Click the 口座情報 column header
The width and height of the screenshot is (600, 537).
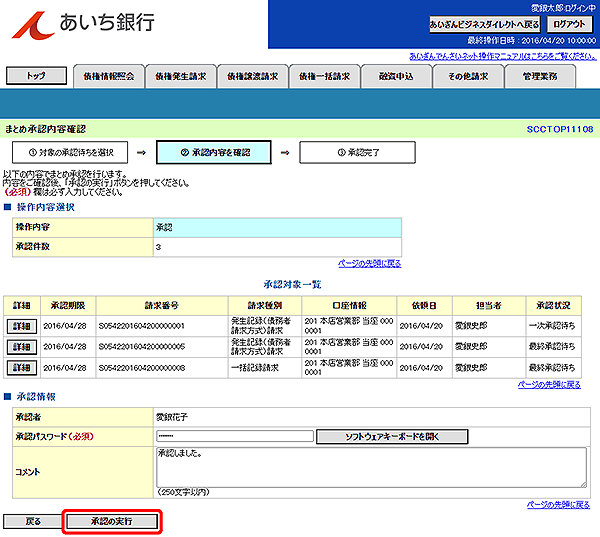[x=349, y=305]
